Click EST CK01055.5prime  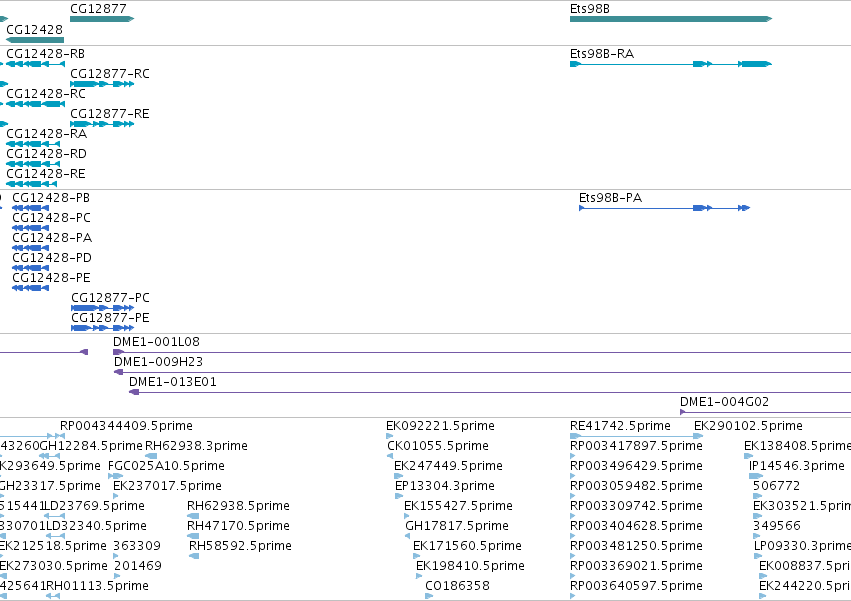(x=437, y=446)
